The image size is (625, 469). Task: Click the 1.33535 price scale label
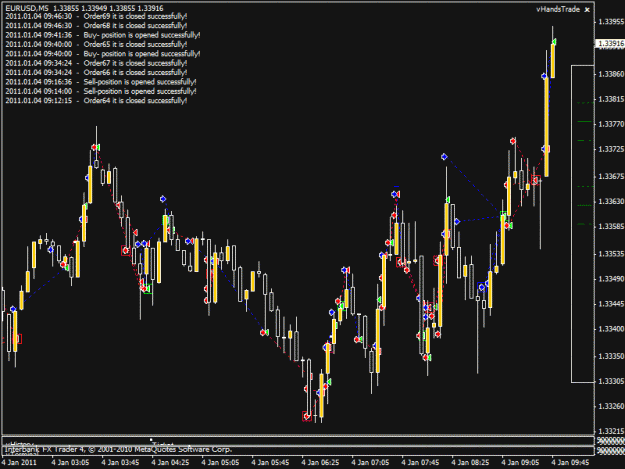click(611, 254)
